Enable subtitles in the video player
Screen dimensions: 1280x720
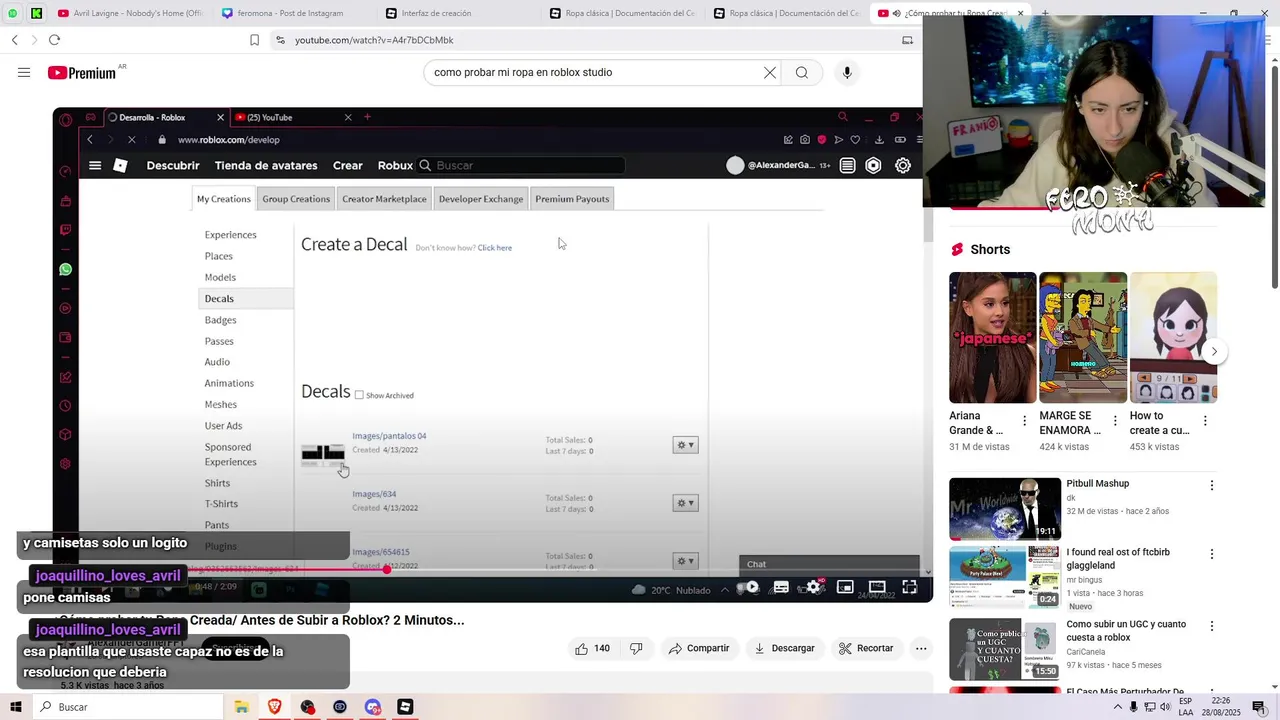(x=781, y=588)
